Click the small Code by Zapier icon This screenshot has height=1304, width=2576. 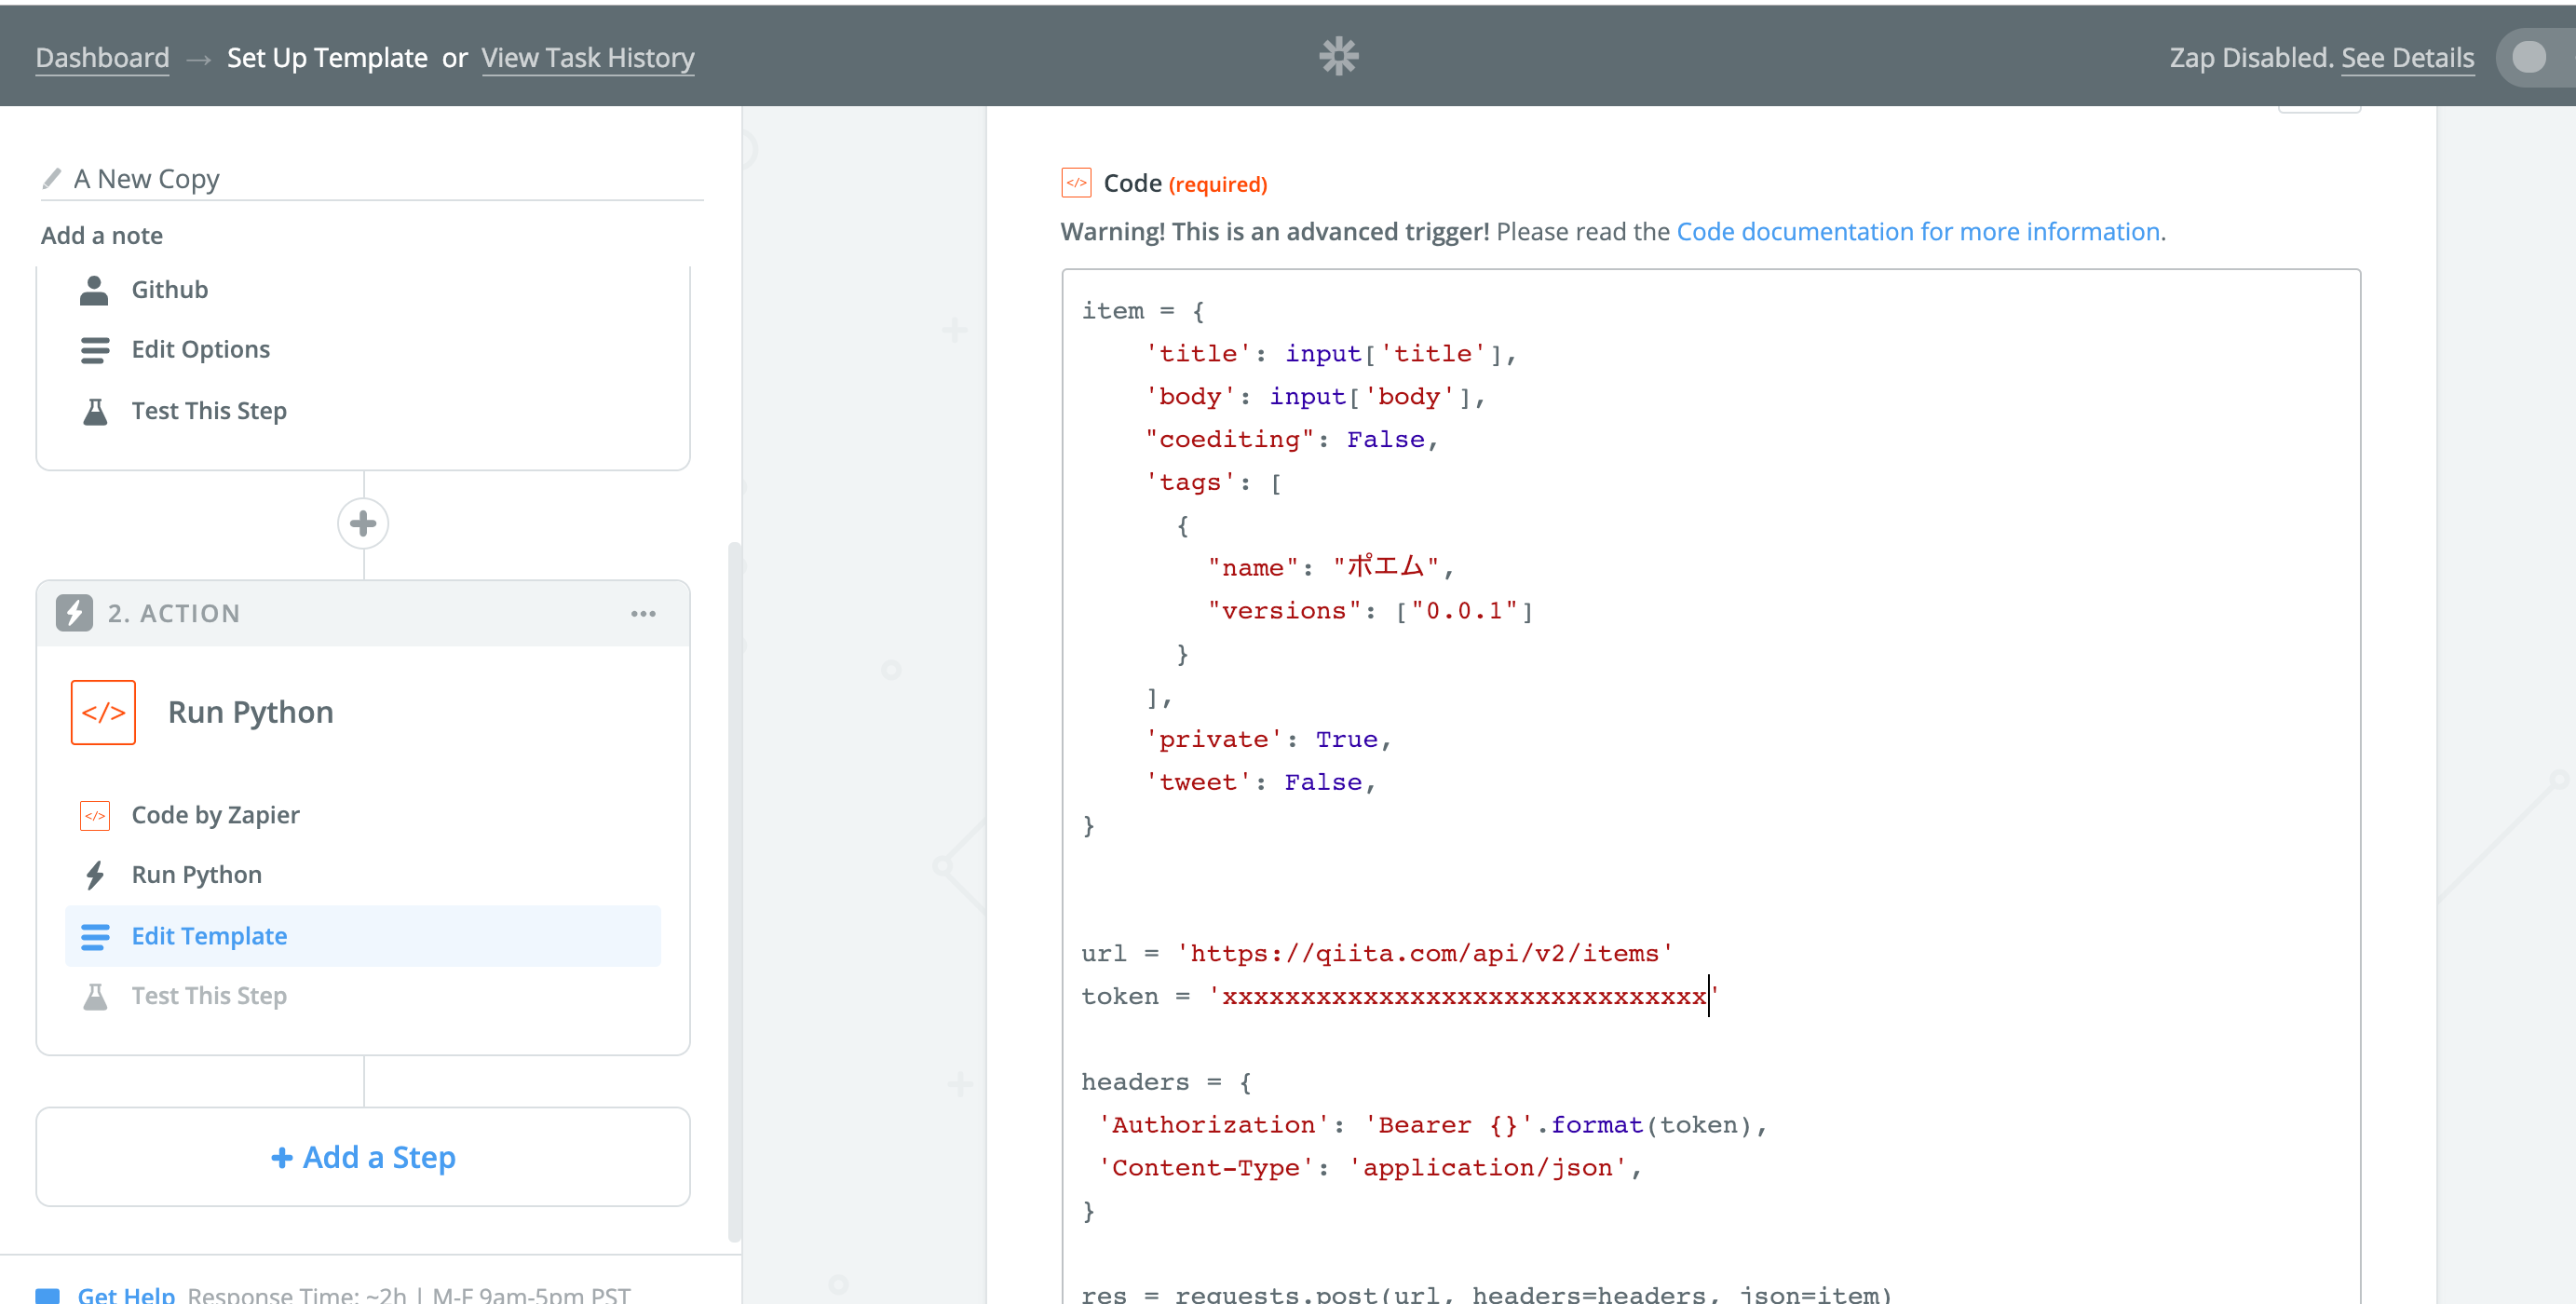click(95, 815)
